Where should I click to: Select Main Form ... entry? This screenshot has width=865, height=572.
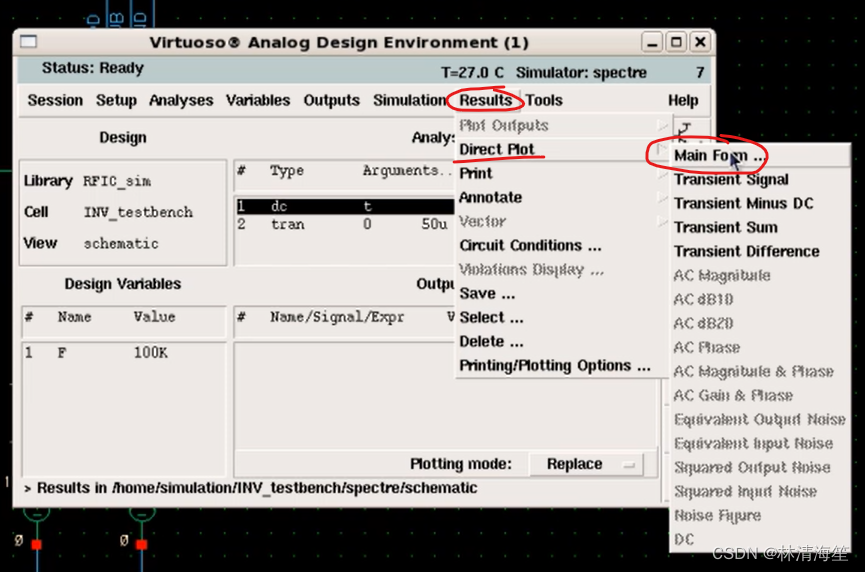(x=760, y=156)
